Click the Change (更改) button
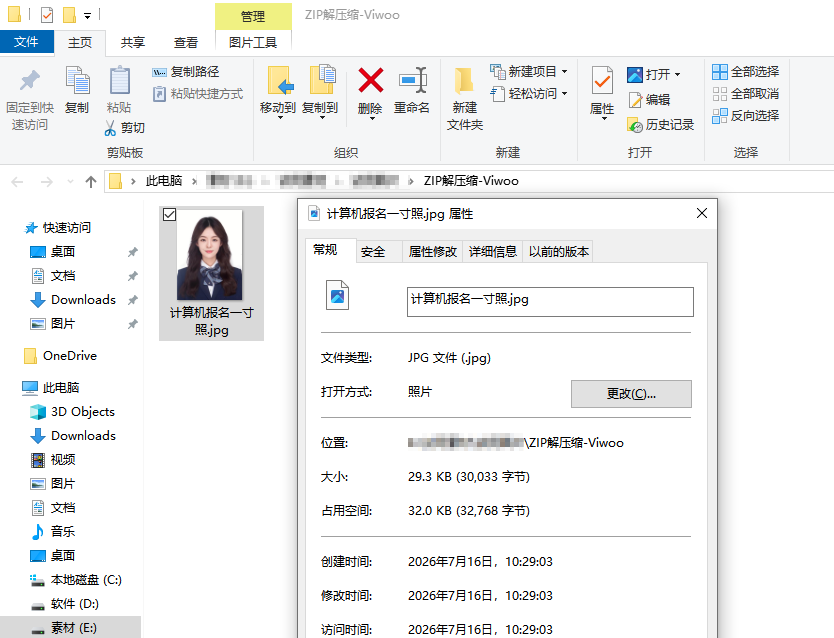The width and height of the screenshot is (834, 638). (631, 394)
